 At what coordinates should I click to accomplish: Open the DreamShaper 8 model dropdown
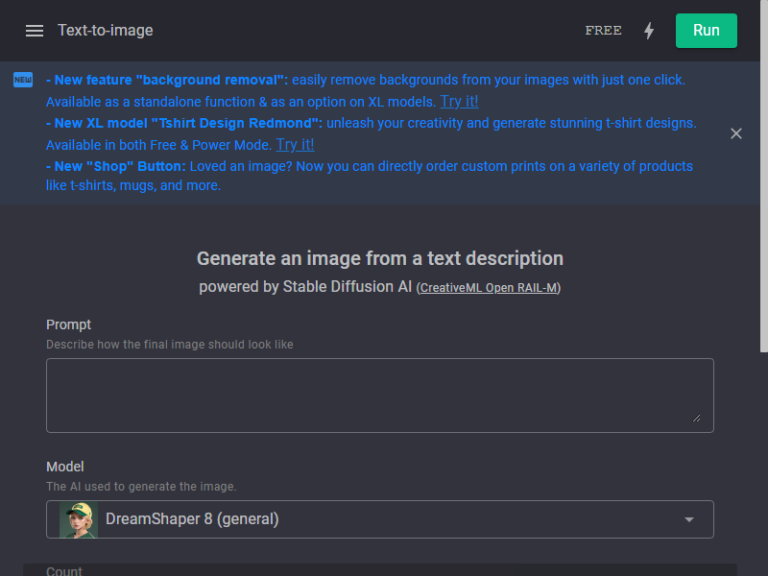(380, 519)
